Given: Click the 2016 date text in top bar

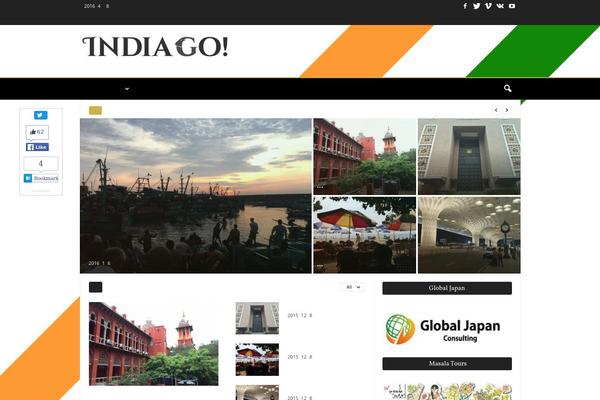Looking at the screenshot, I should (96, 6).
